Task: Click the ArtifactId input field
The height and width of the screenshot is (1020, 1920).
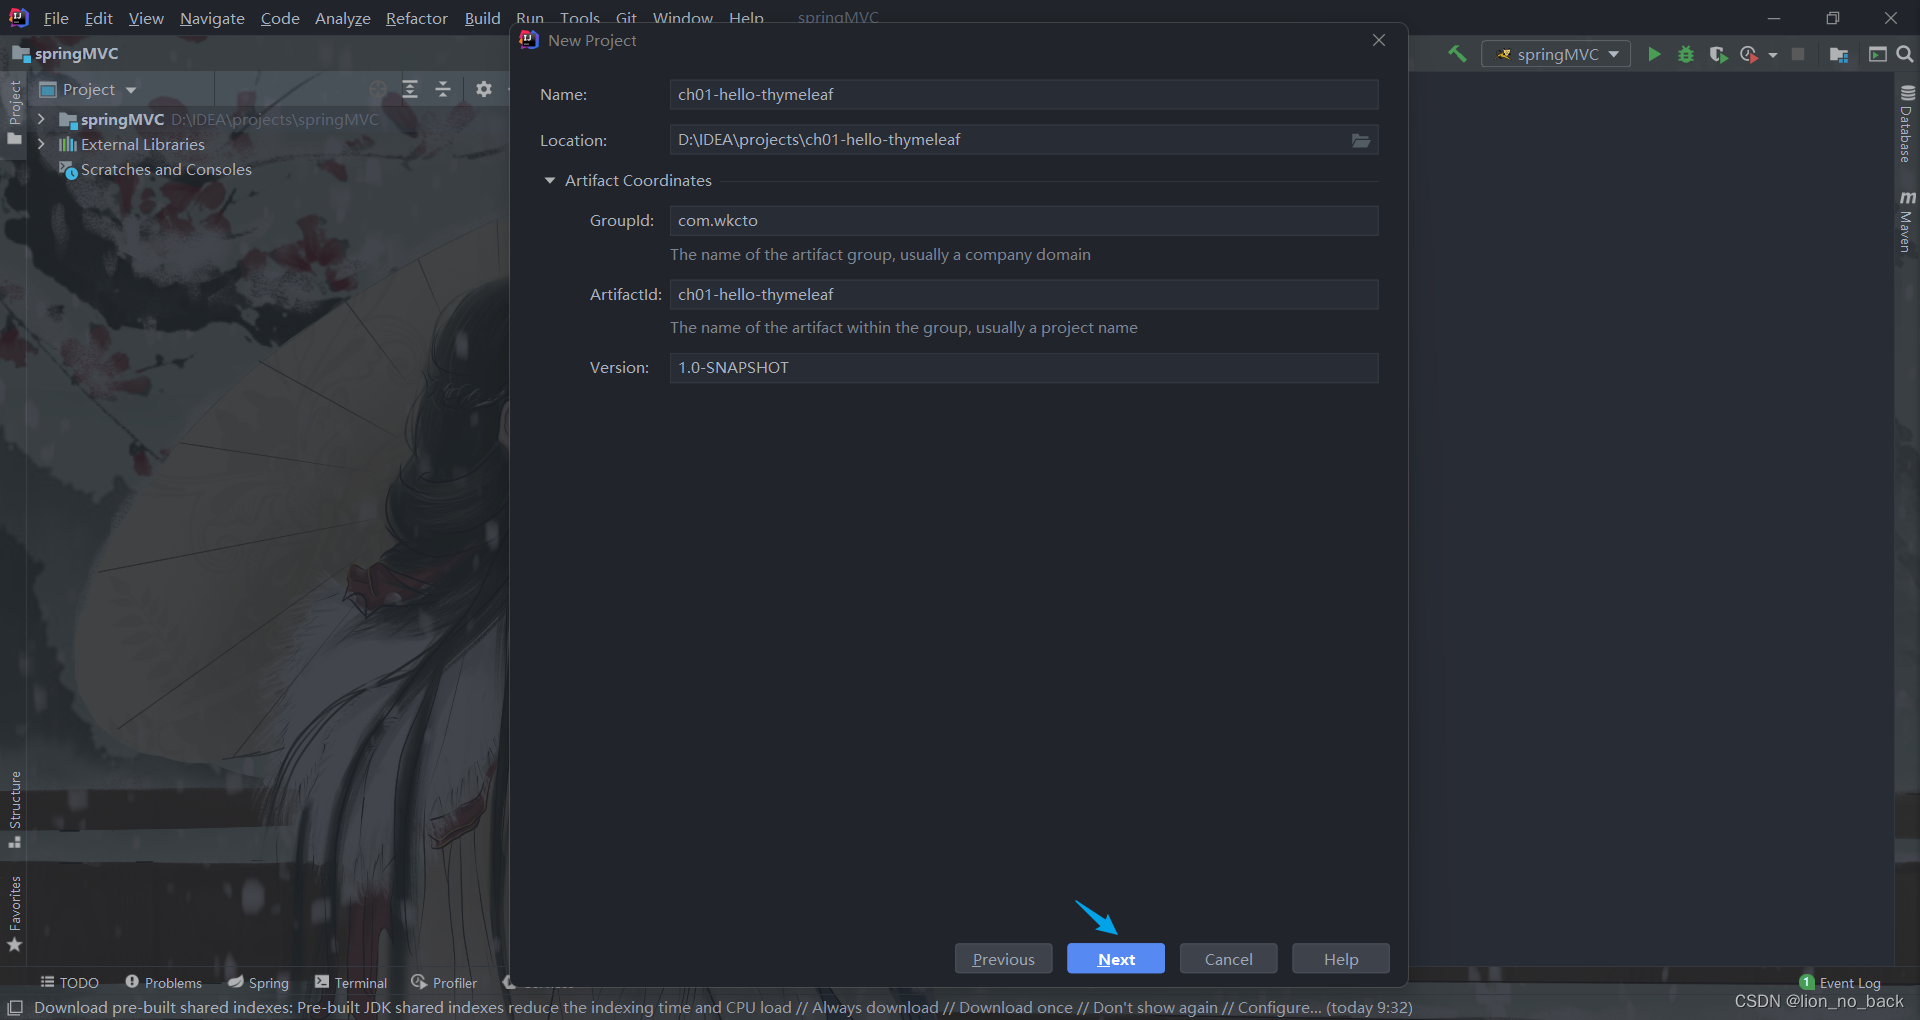Action: (x=1023, y=294)
